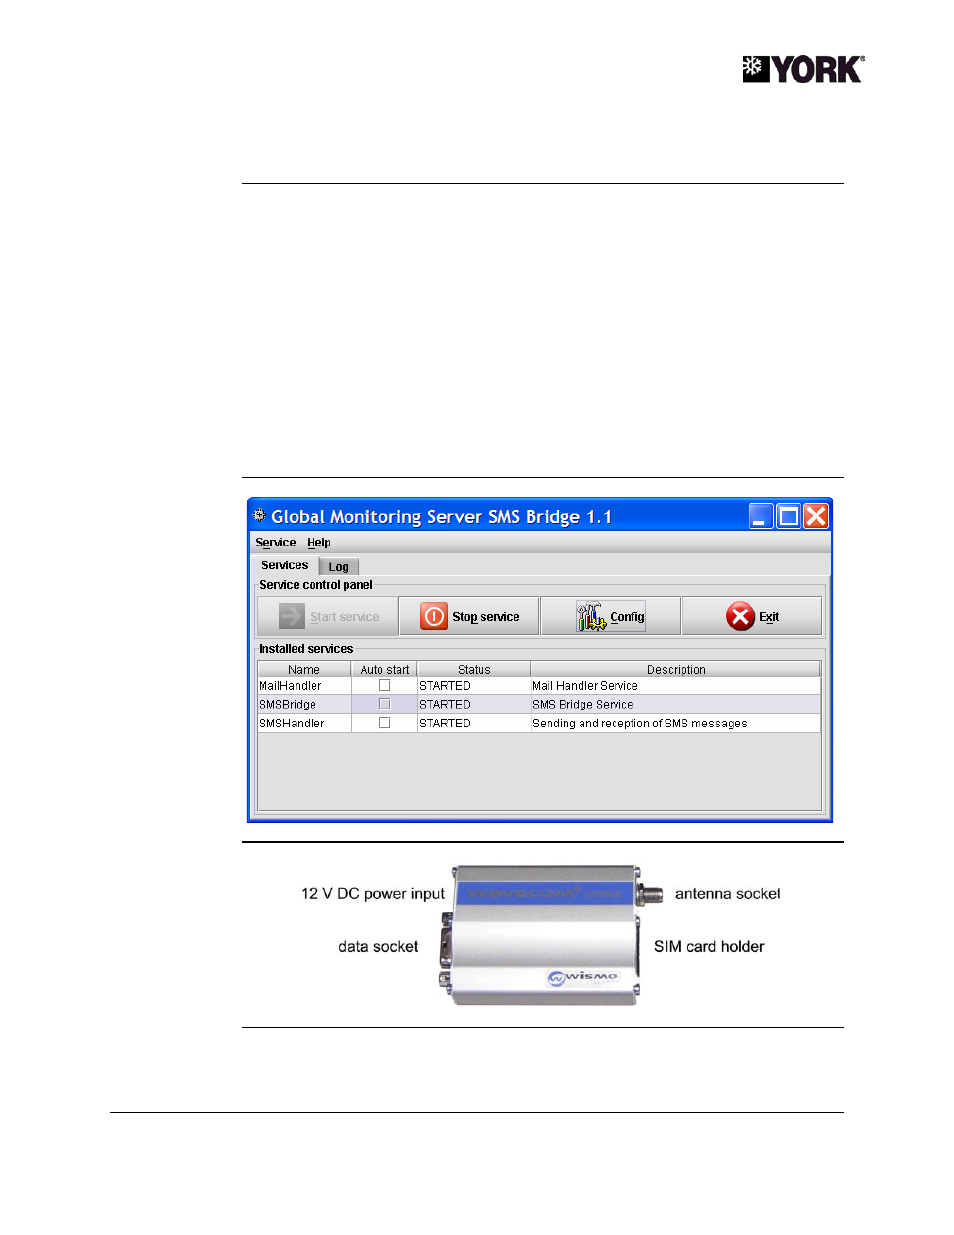This screenshot has width=954, height=1235.
Task: Click the Exit button label
Action: click(769, 617)
